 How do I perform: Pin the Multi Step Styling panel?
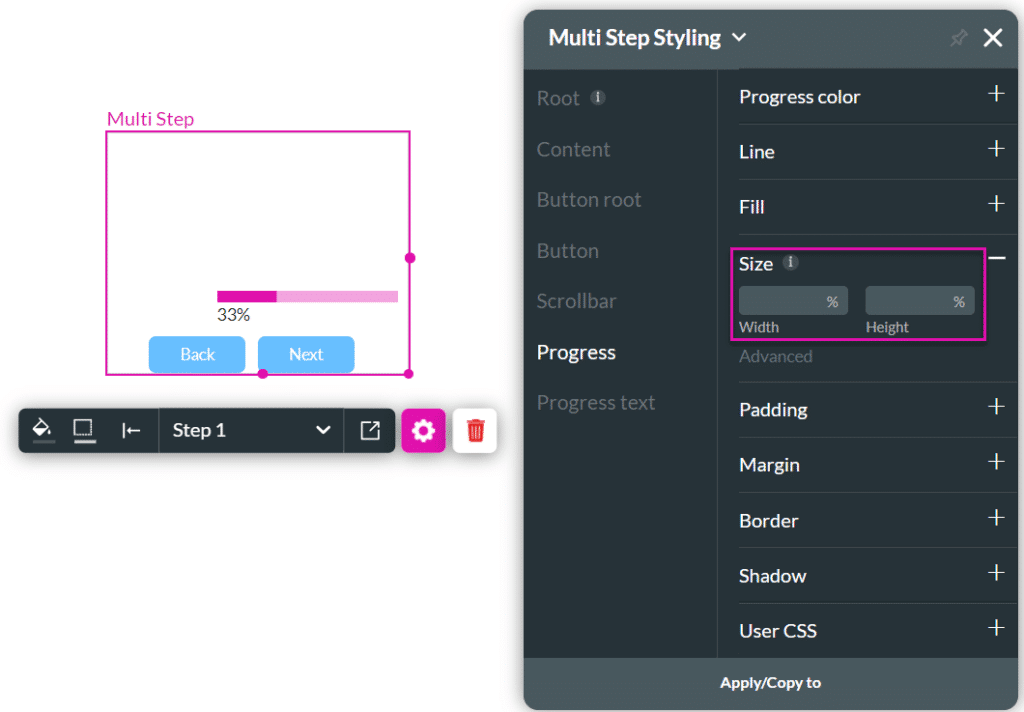click(x=958, y=38)
